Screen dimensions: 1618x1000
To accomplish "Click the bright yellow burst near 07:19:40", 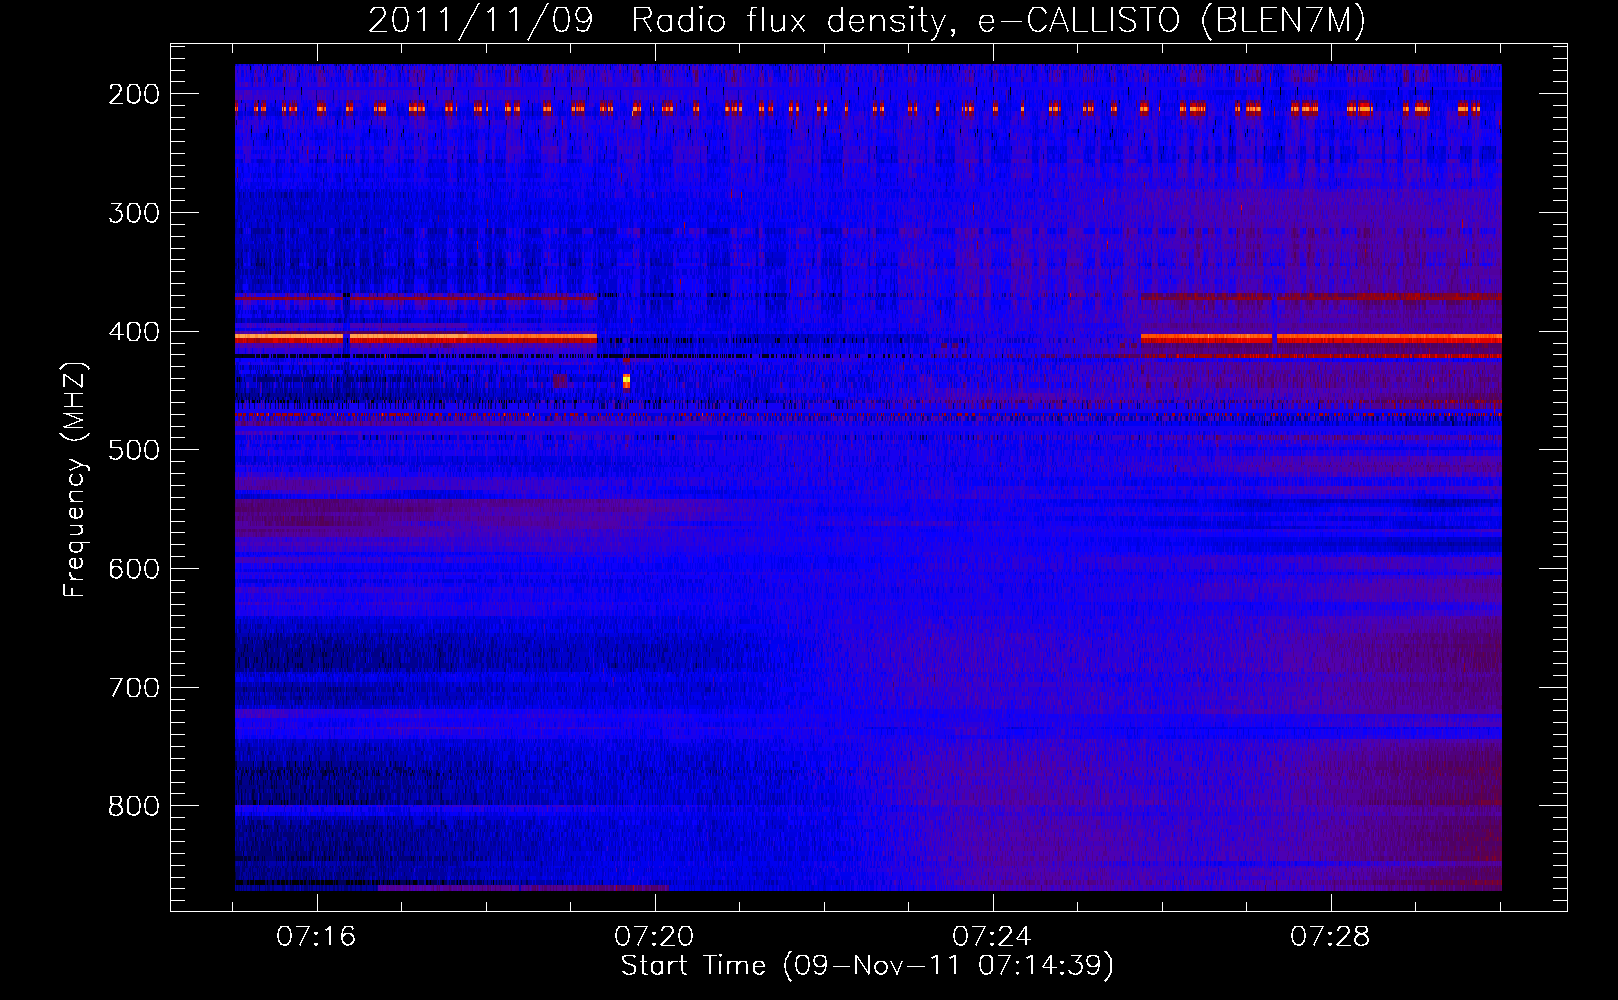I will tap(626, 380).
